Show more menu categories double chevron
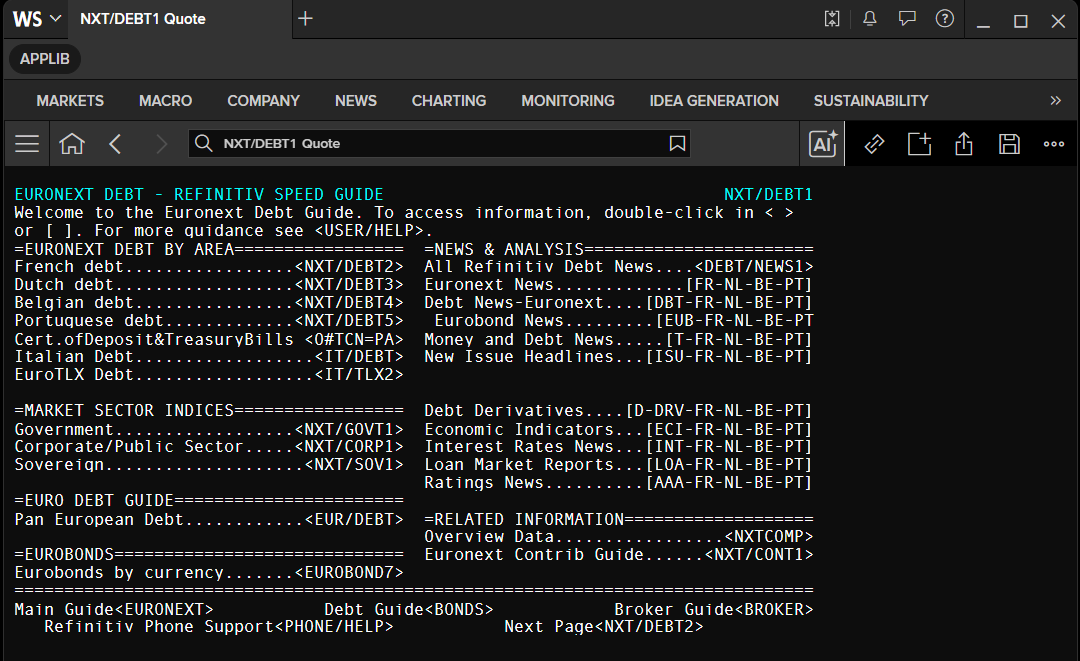1080x661 pixels. 1055,101
